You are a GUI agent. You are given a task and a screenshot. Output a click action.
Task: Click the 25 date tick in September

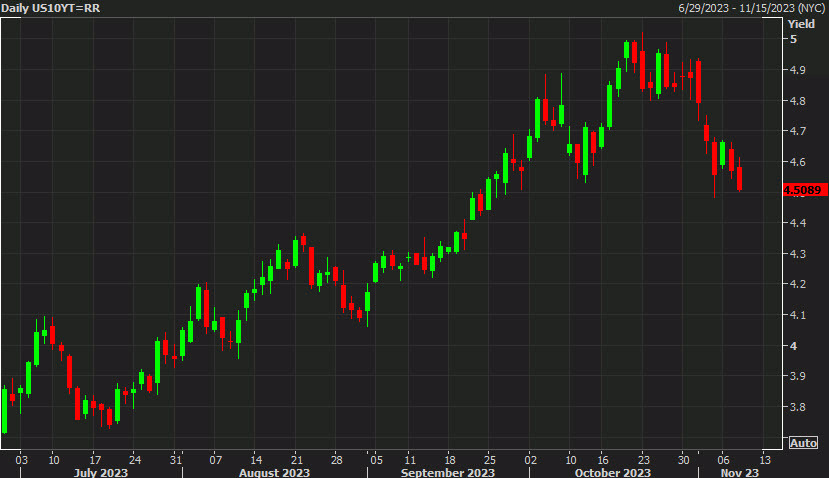click(490, 459)
